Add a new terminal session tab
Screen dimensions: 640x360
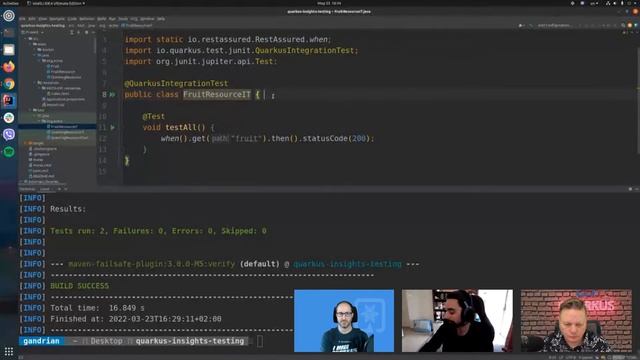pyautogui.click(x=59, y=189)
